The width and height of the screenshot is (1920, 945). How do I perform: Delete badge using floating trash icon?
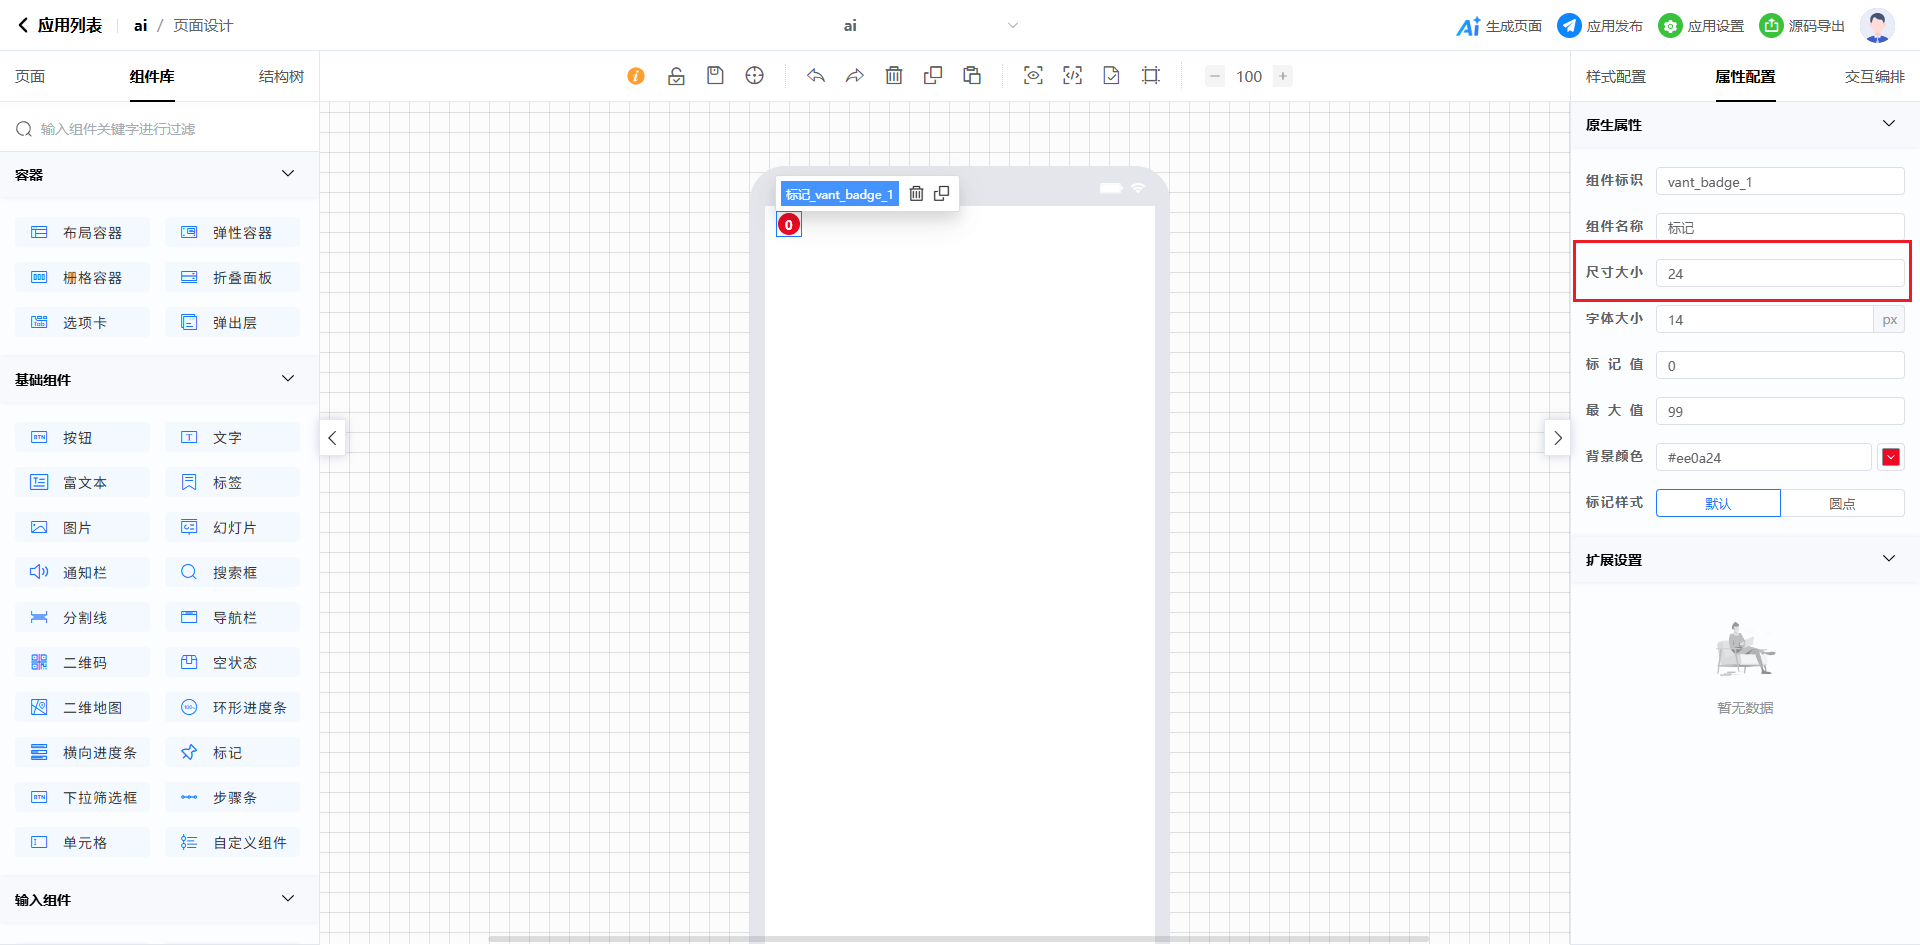pyautogui.click(x=916, y=194)
